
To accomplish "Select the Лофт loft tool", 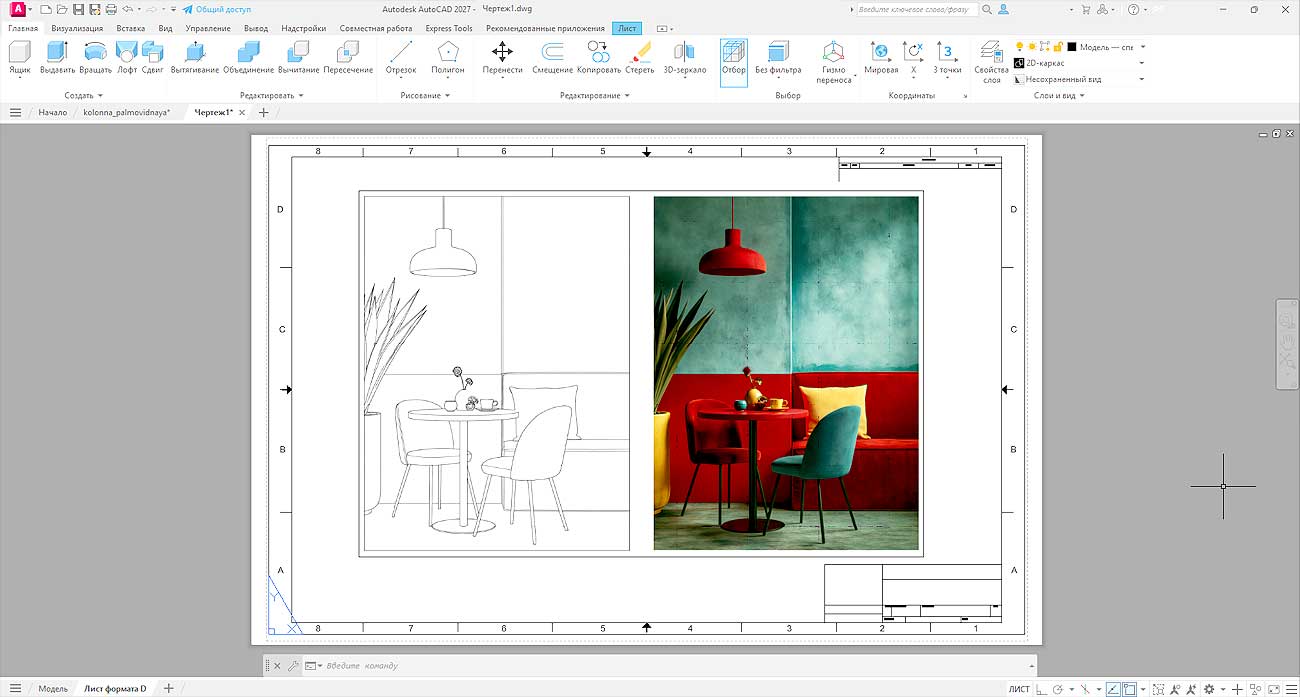I will (127, 58).
